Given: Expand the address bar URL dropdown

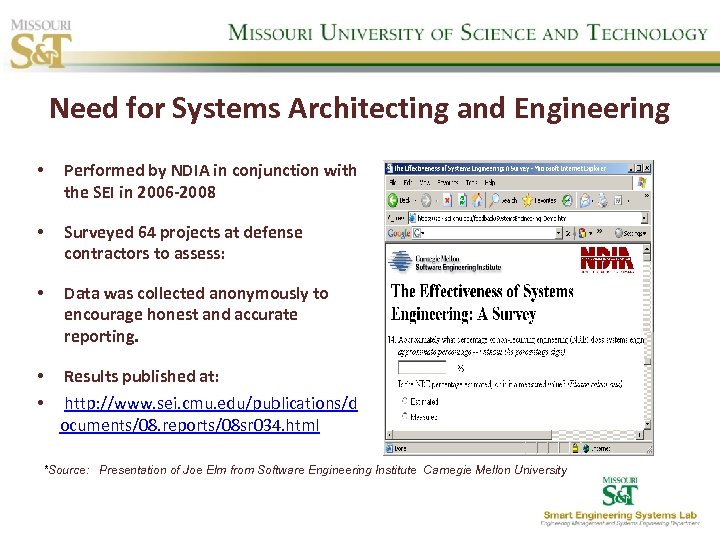Looking at the screenshot, I should point(645,219).
